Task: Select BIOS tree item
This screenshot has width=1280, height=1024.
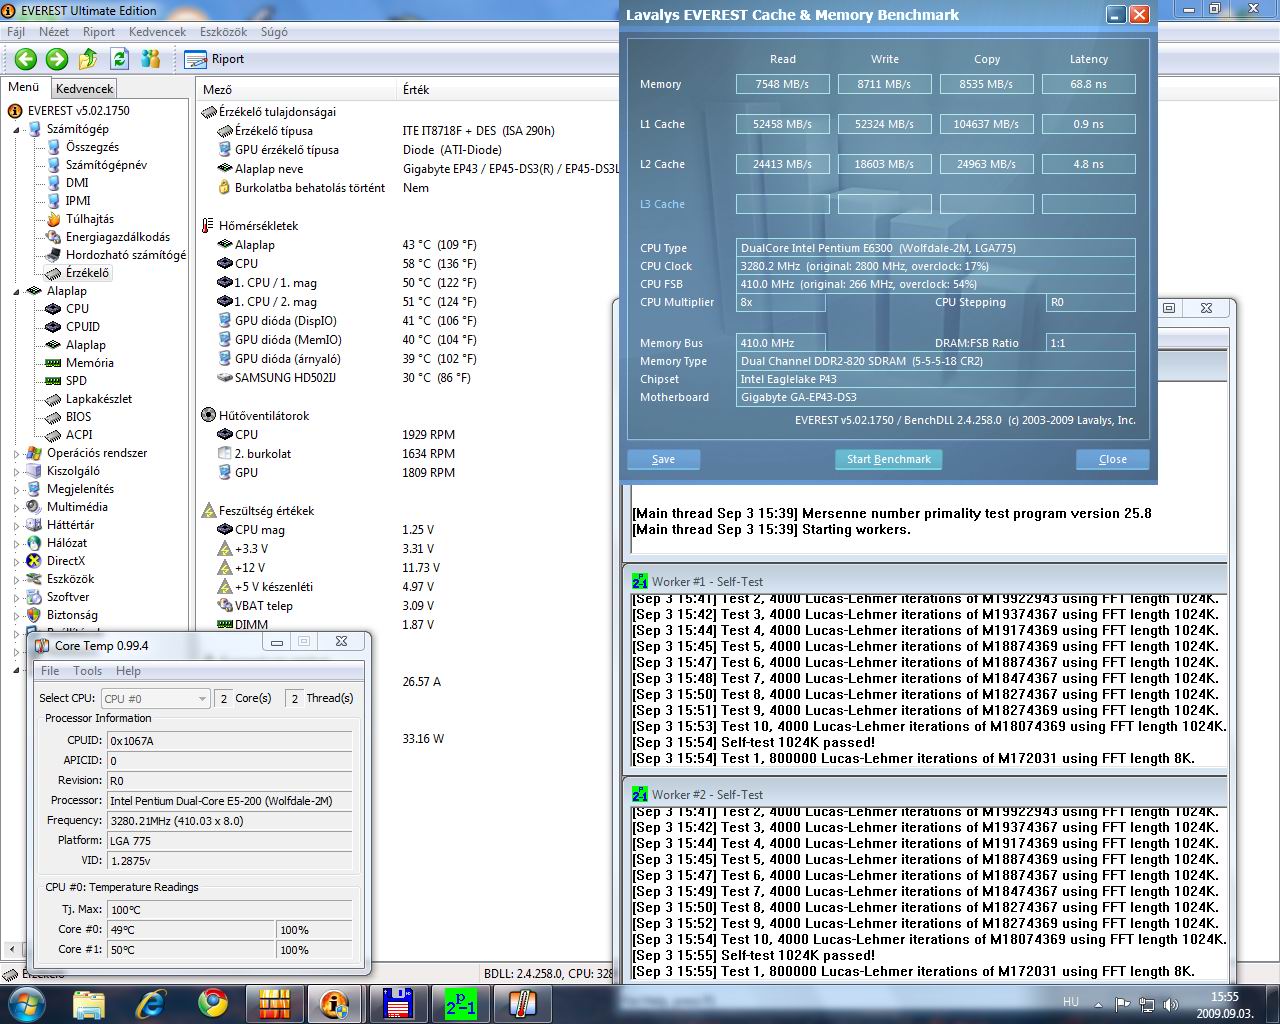Action: pos(78,417)
